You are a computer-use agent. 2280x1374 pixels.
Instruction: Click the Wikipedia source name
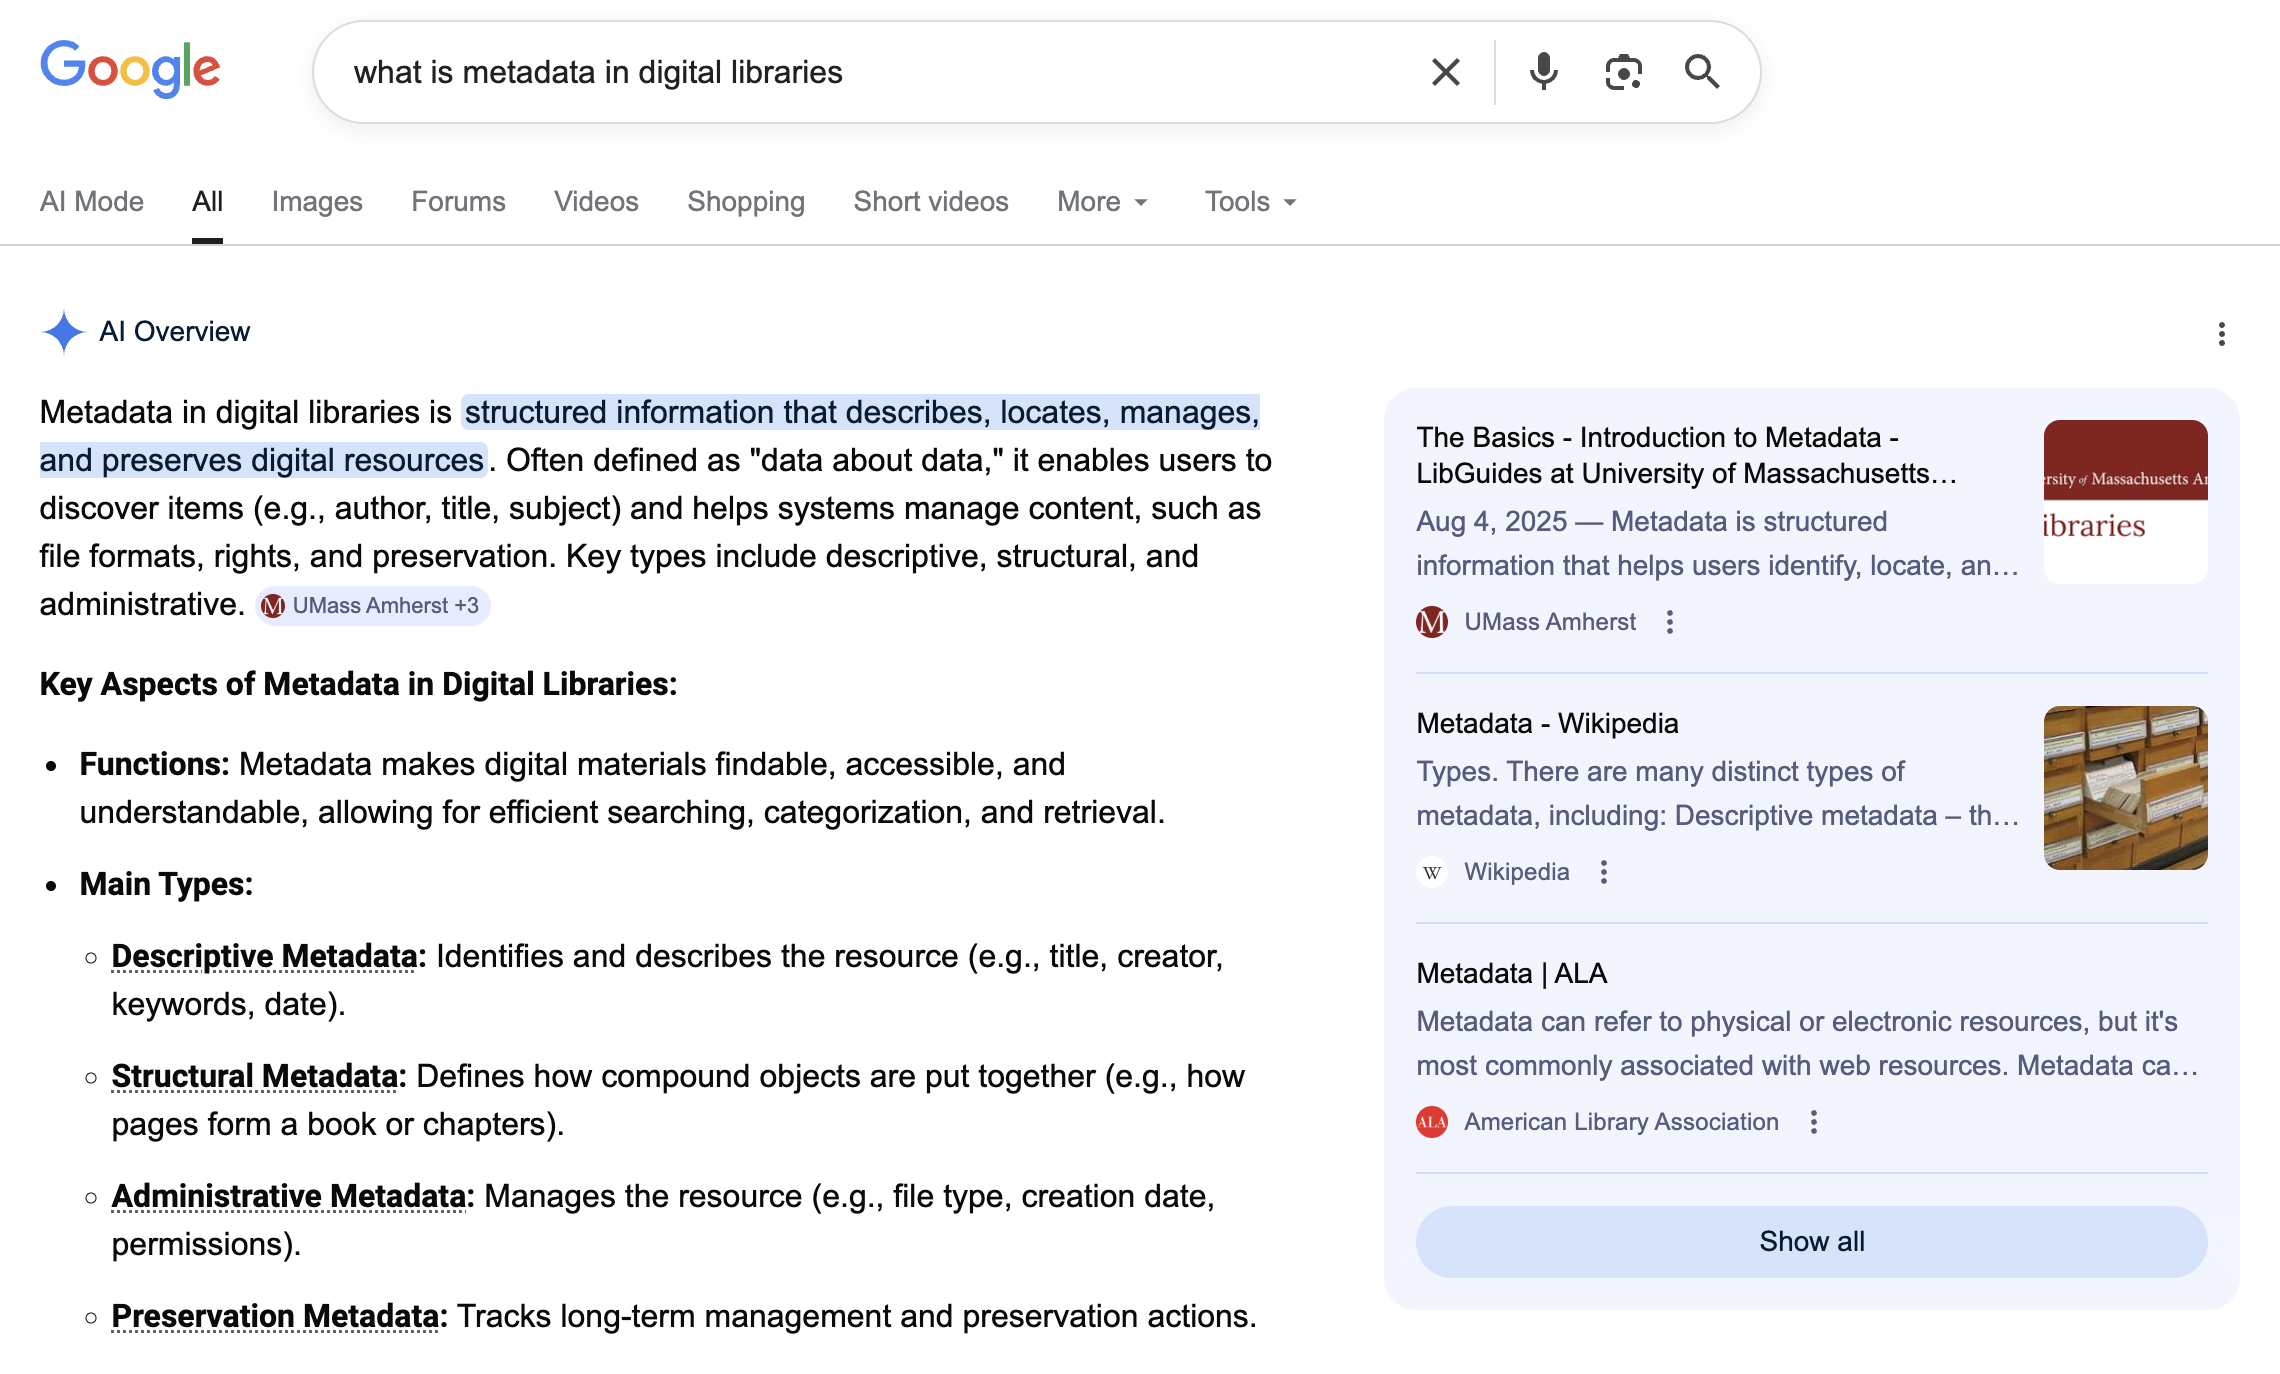(x=1517, y=872)
